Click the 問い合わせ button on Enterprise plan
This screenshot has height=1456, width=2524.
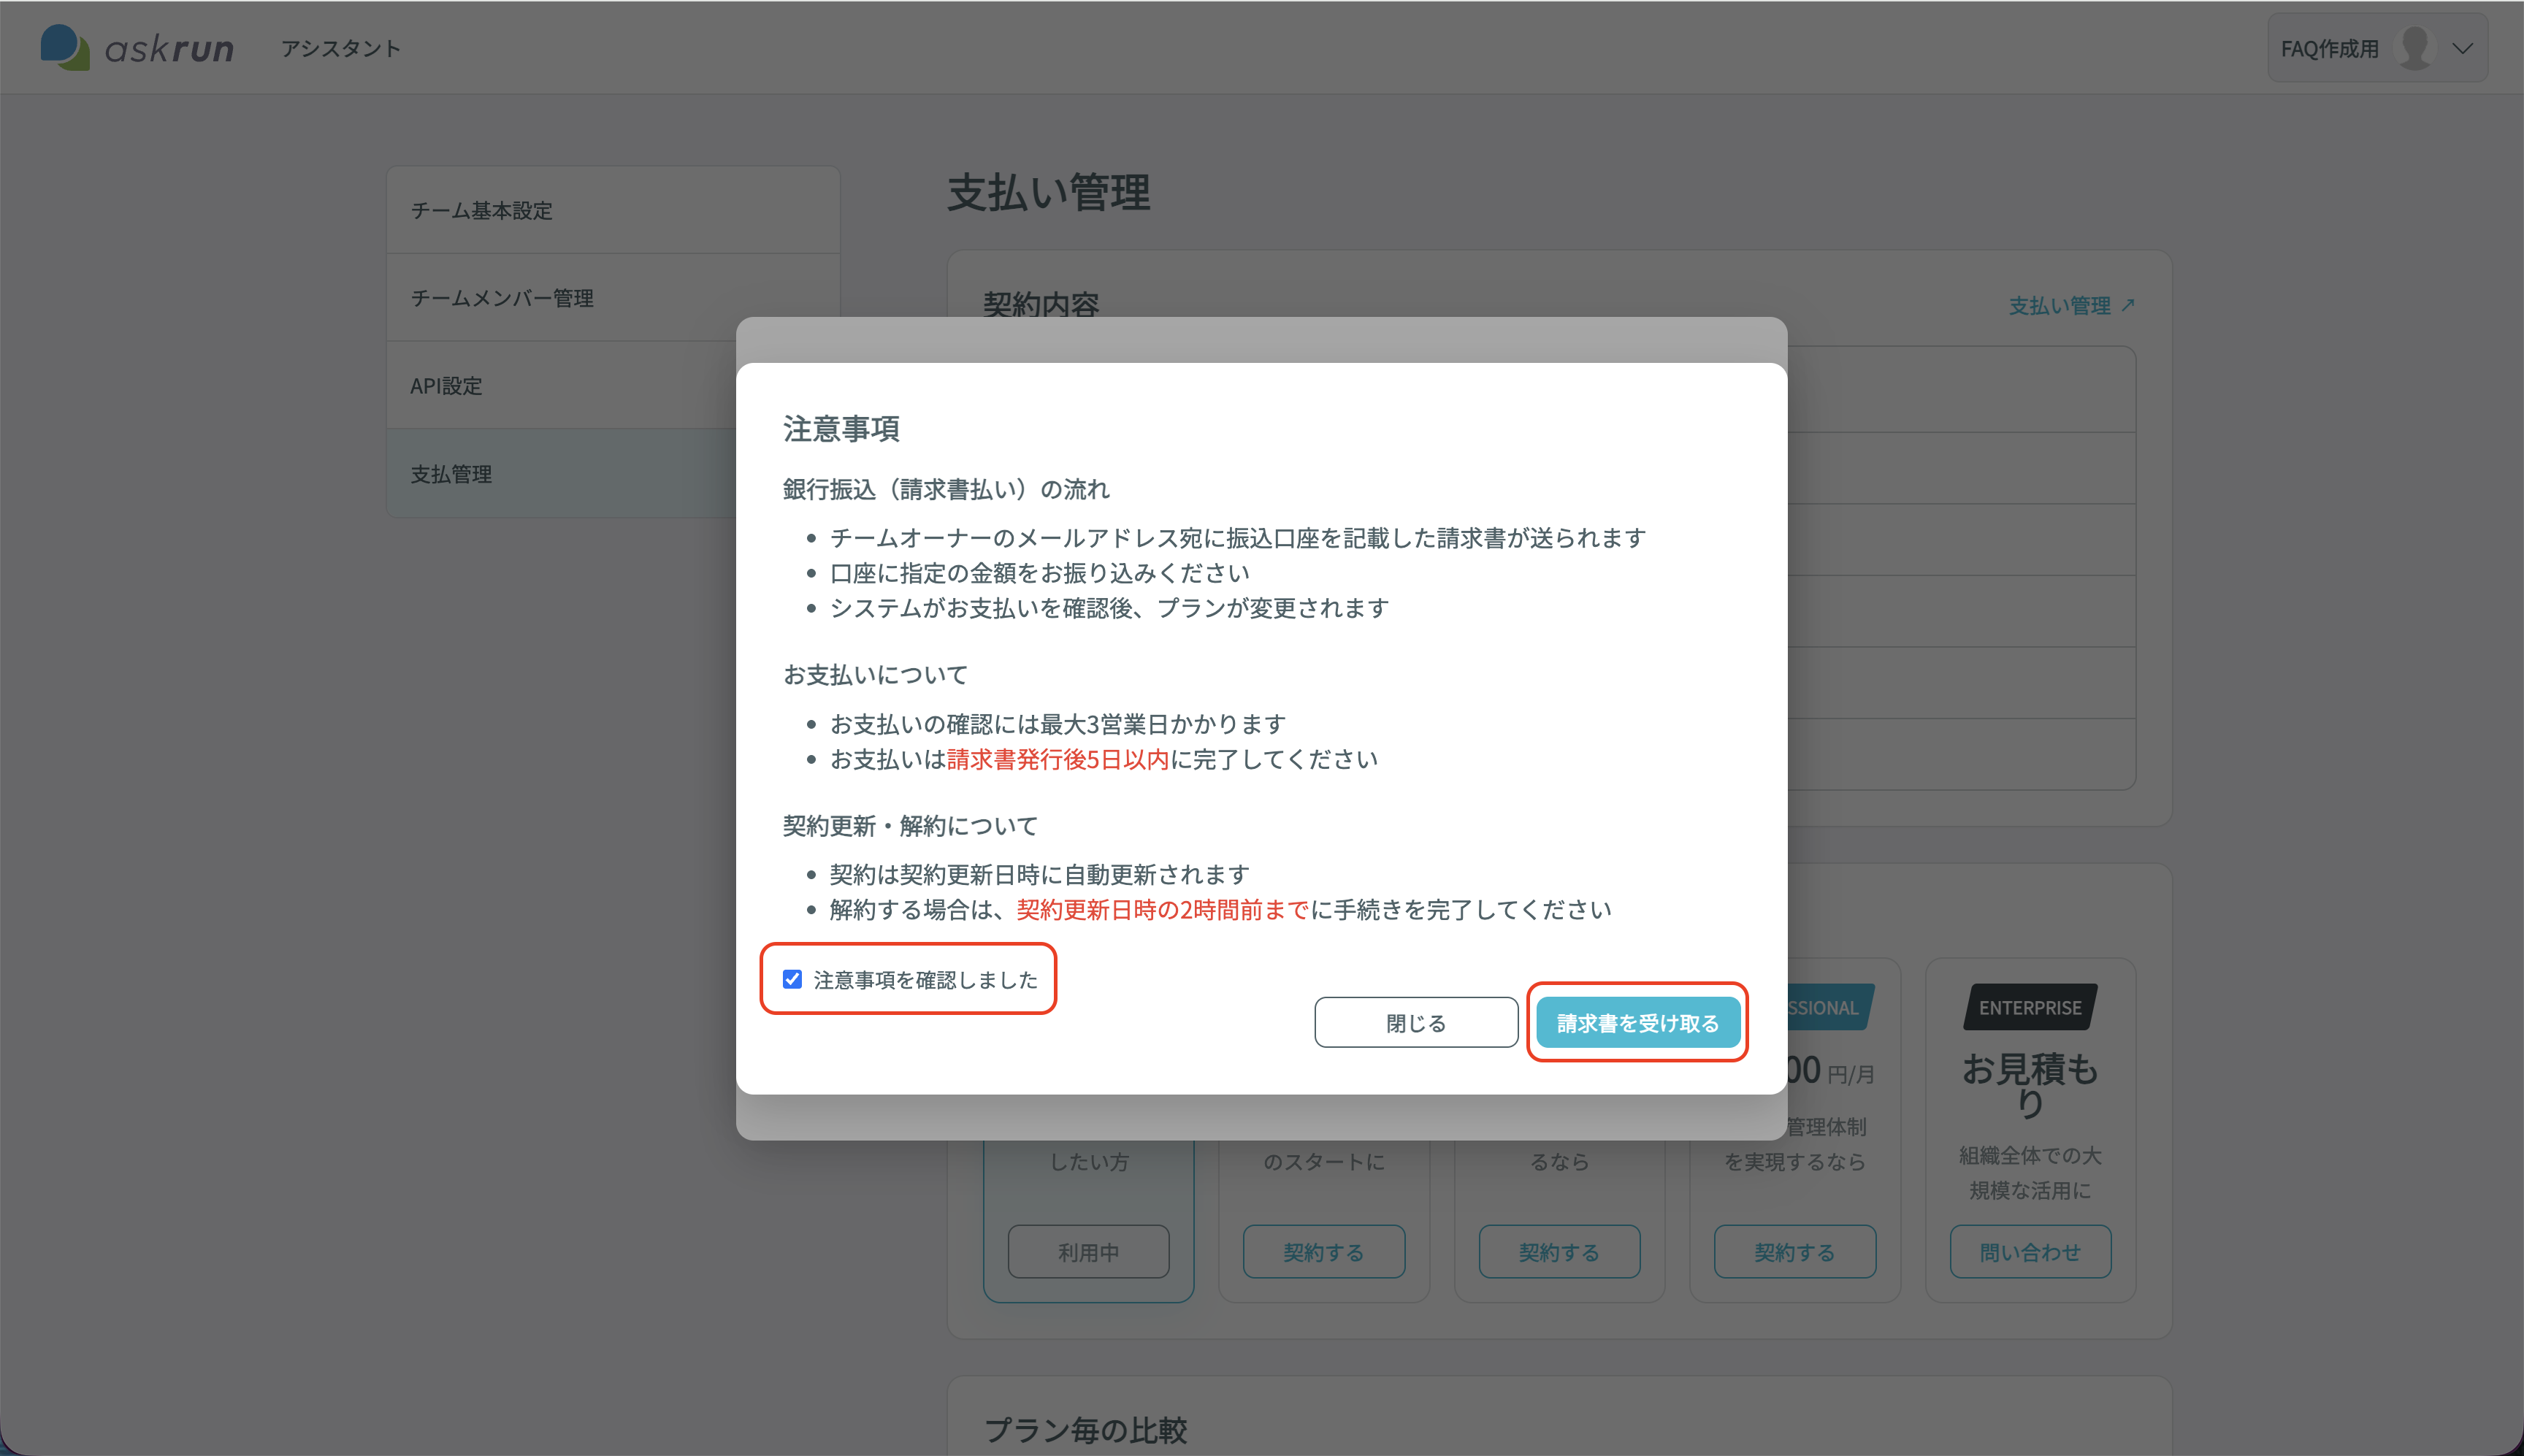[2030, 1251]
